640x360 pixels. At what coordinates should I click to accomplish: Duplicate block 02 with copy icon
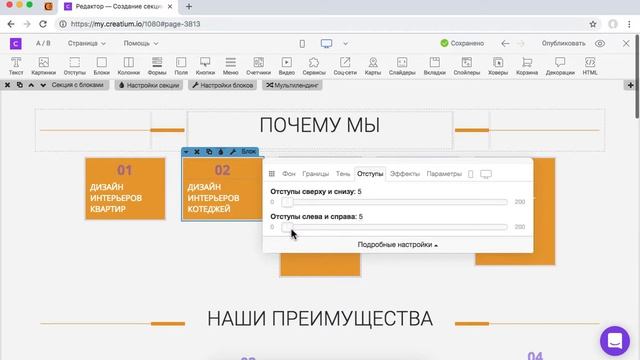[209, 152]
